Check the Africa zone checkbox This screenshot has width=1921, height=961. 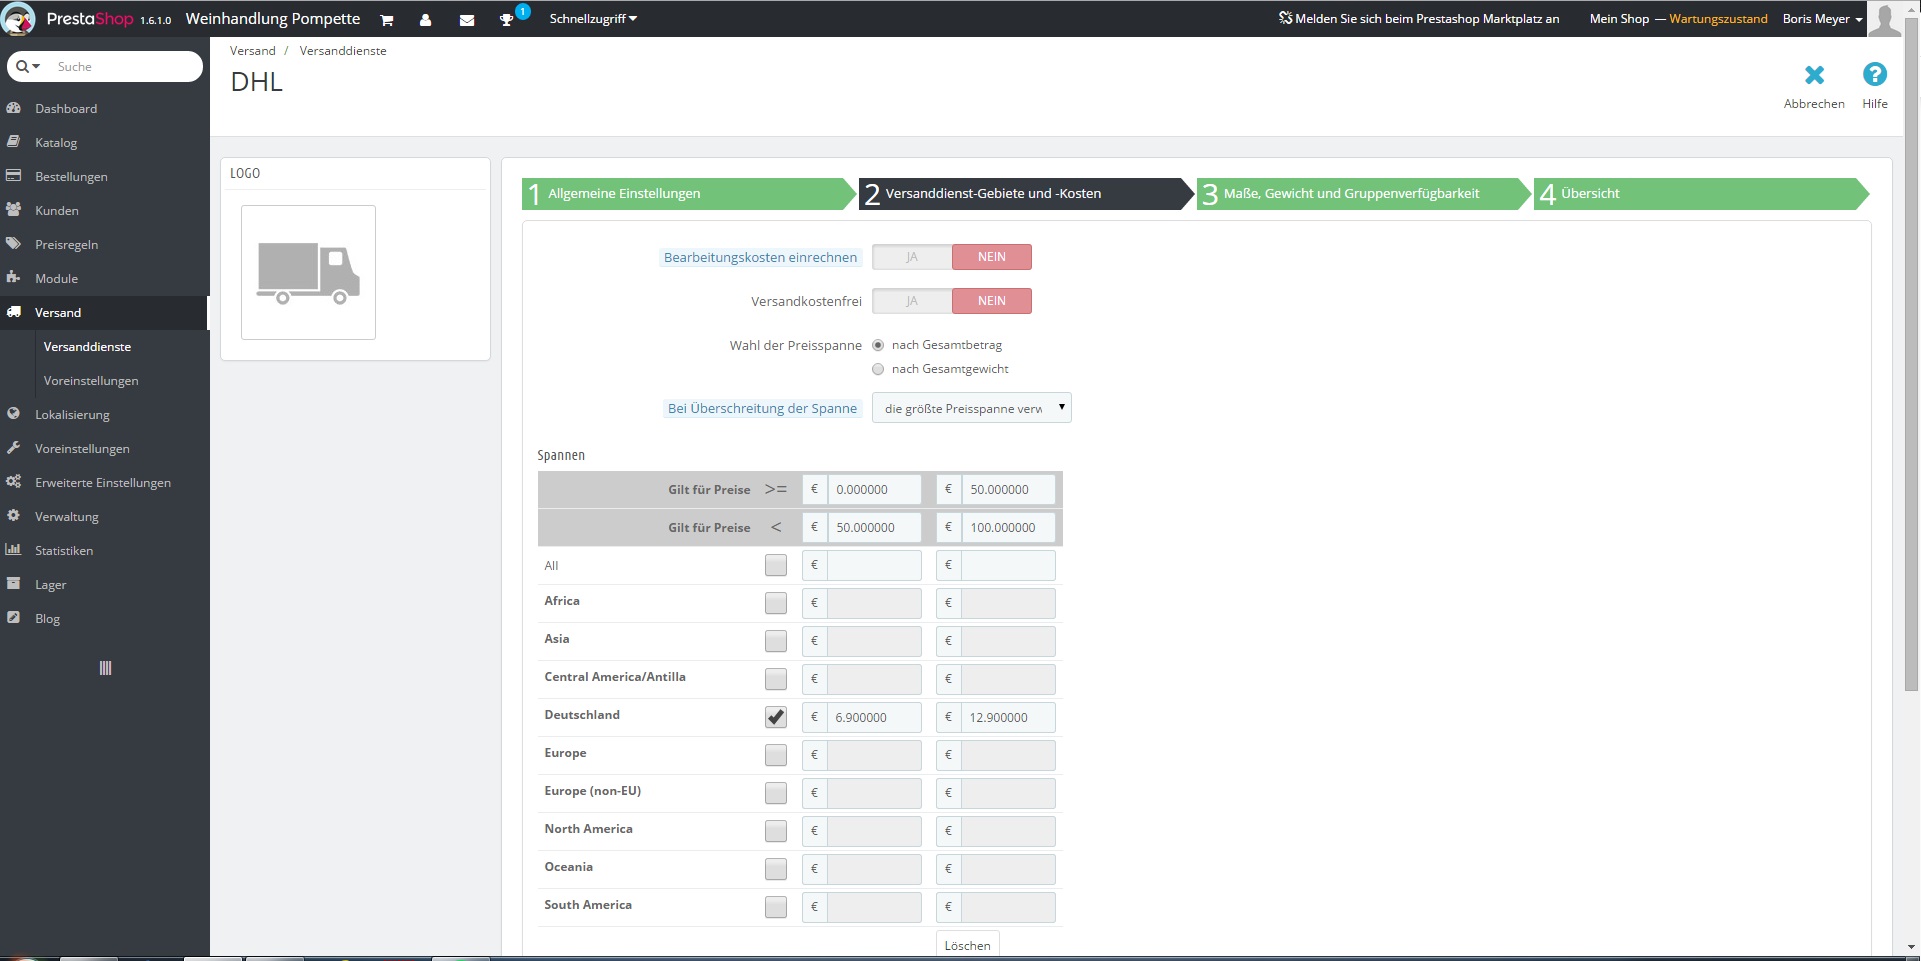click(776, 603)
